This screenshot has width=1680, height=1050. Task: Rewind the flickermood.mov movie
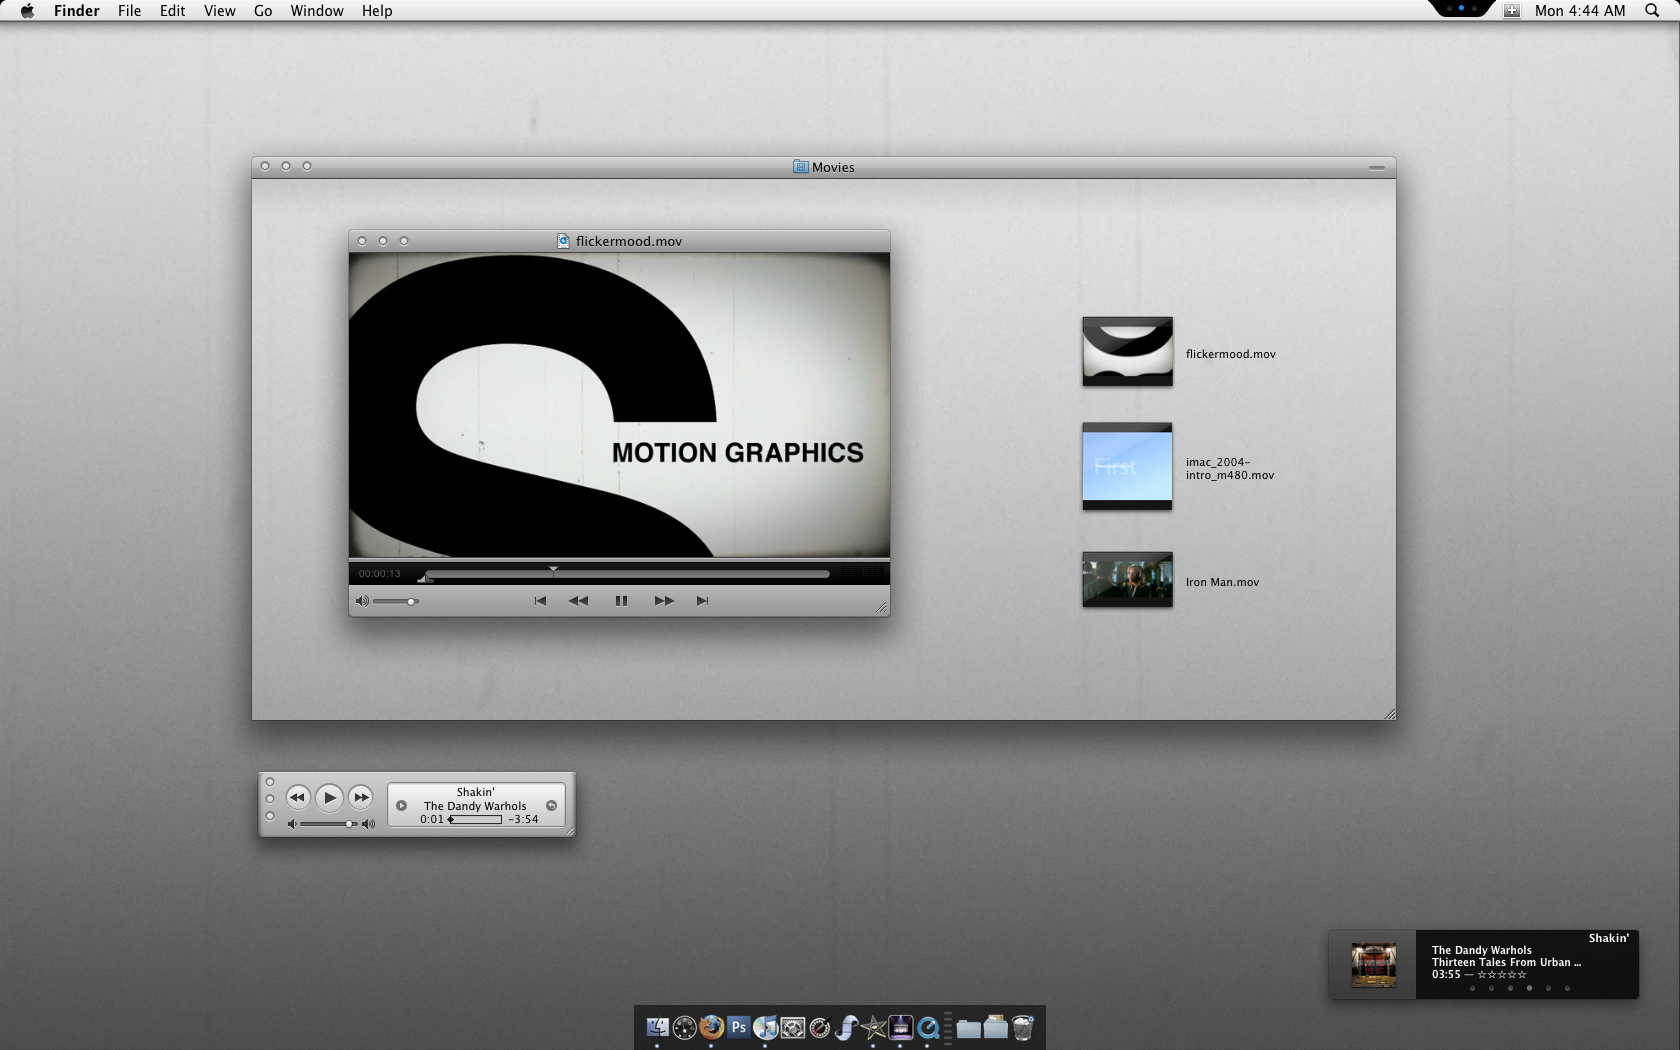tap(578, 601)
